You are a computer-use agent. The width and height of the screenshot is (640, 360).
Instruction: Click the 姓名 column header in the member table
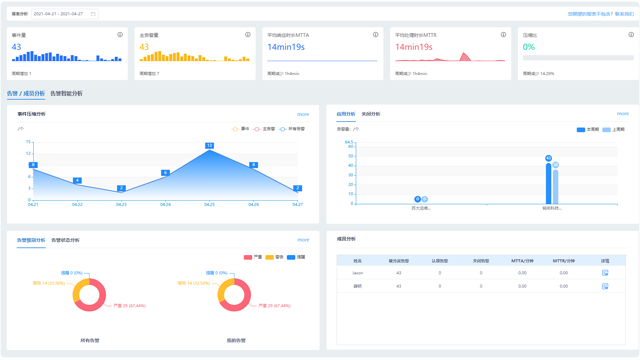click(x=358, y=260)
